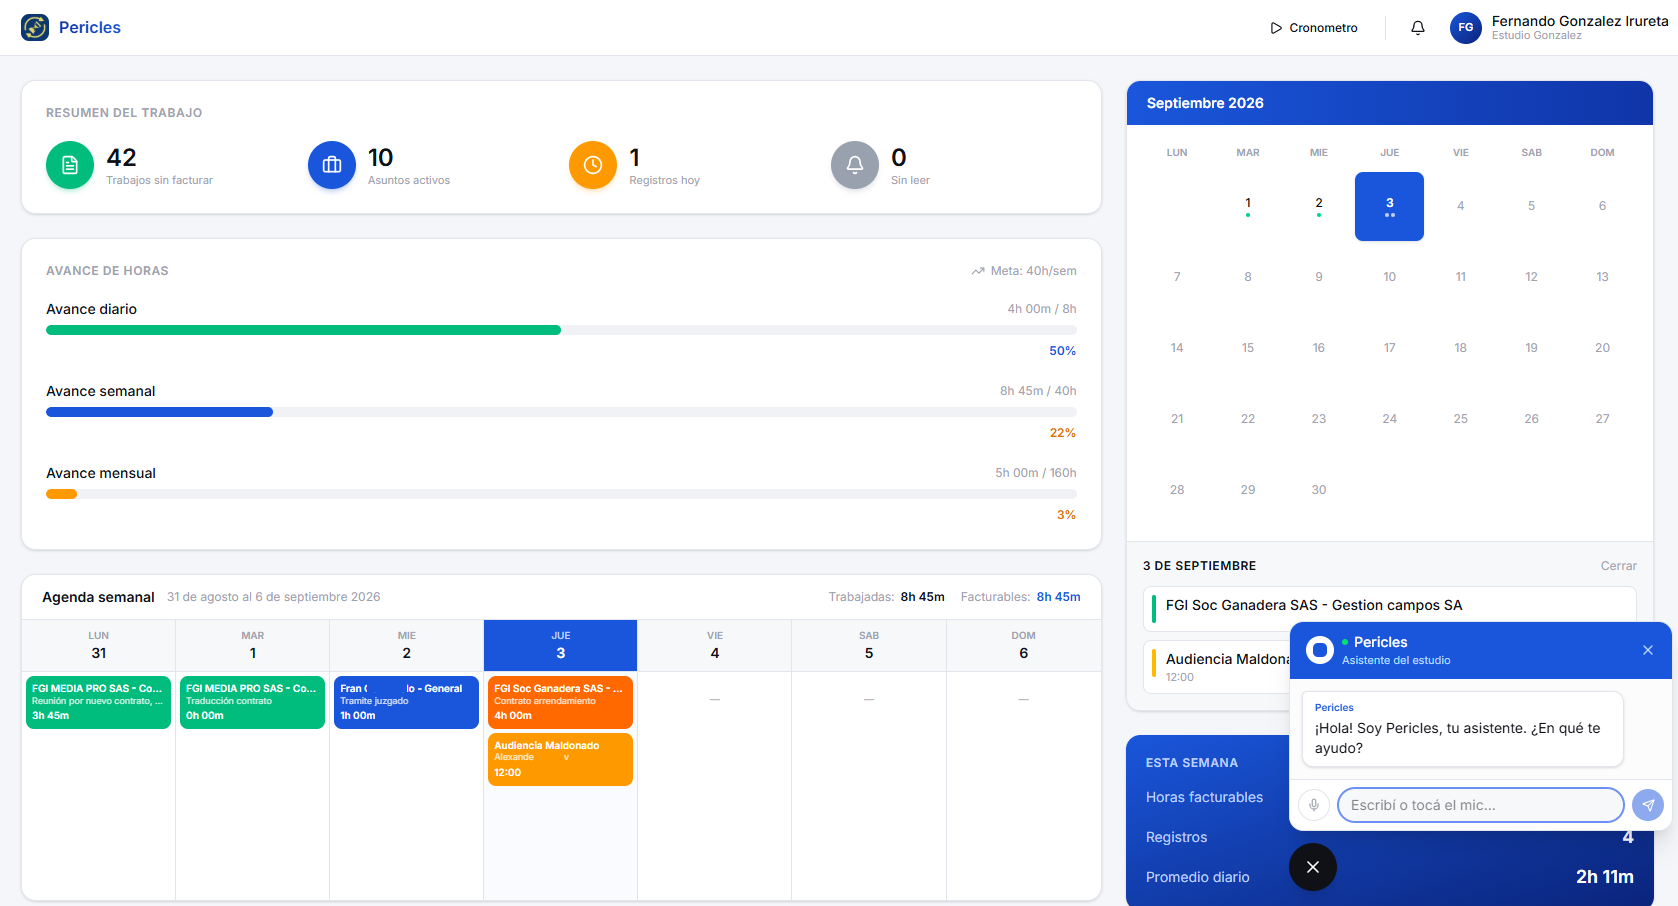Screen dimensions: 1678x906
Task: Click the Facturables '8h 45m' value
Action: [x=1058, y=597]
